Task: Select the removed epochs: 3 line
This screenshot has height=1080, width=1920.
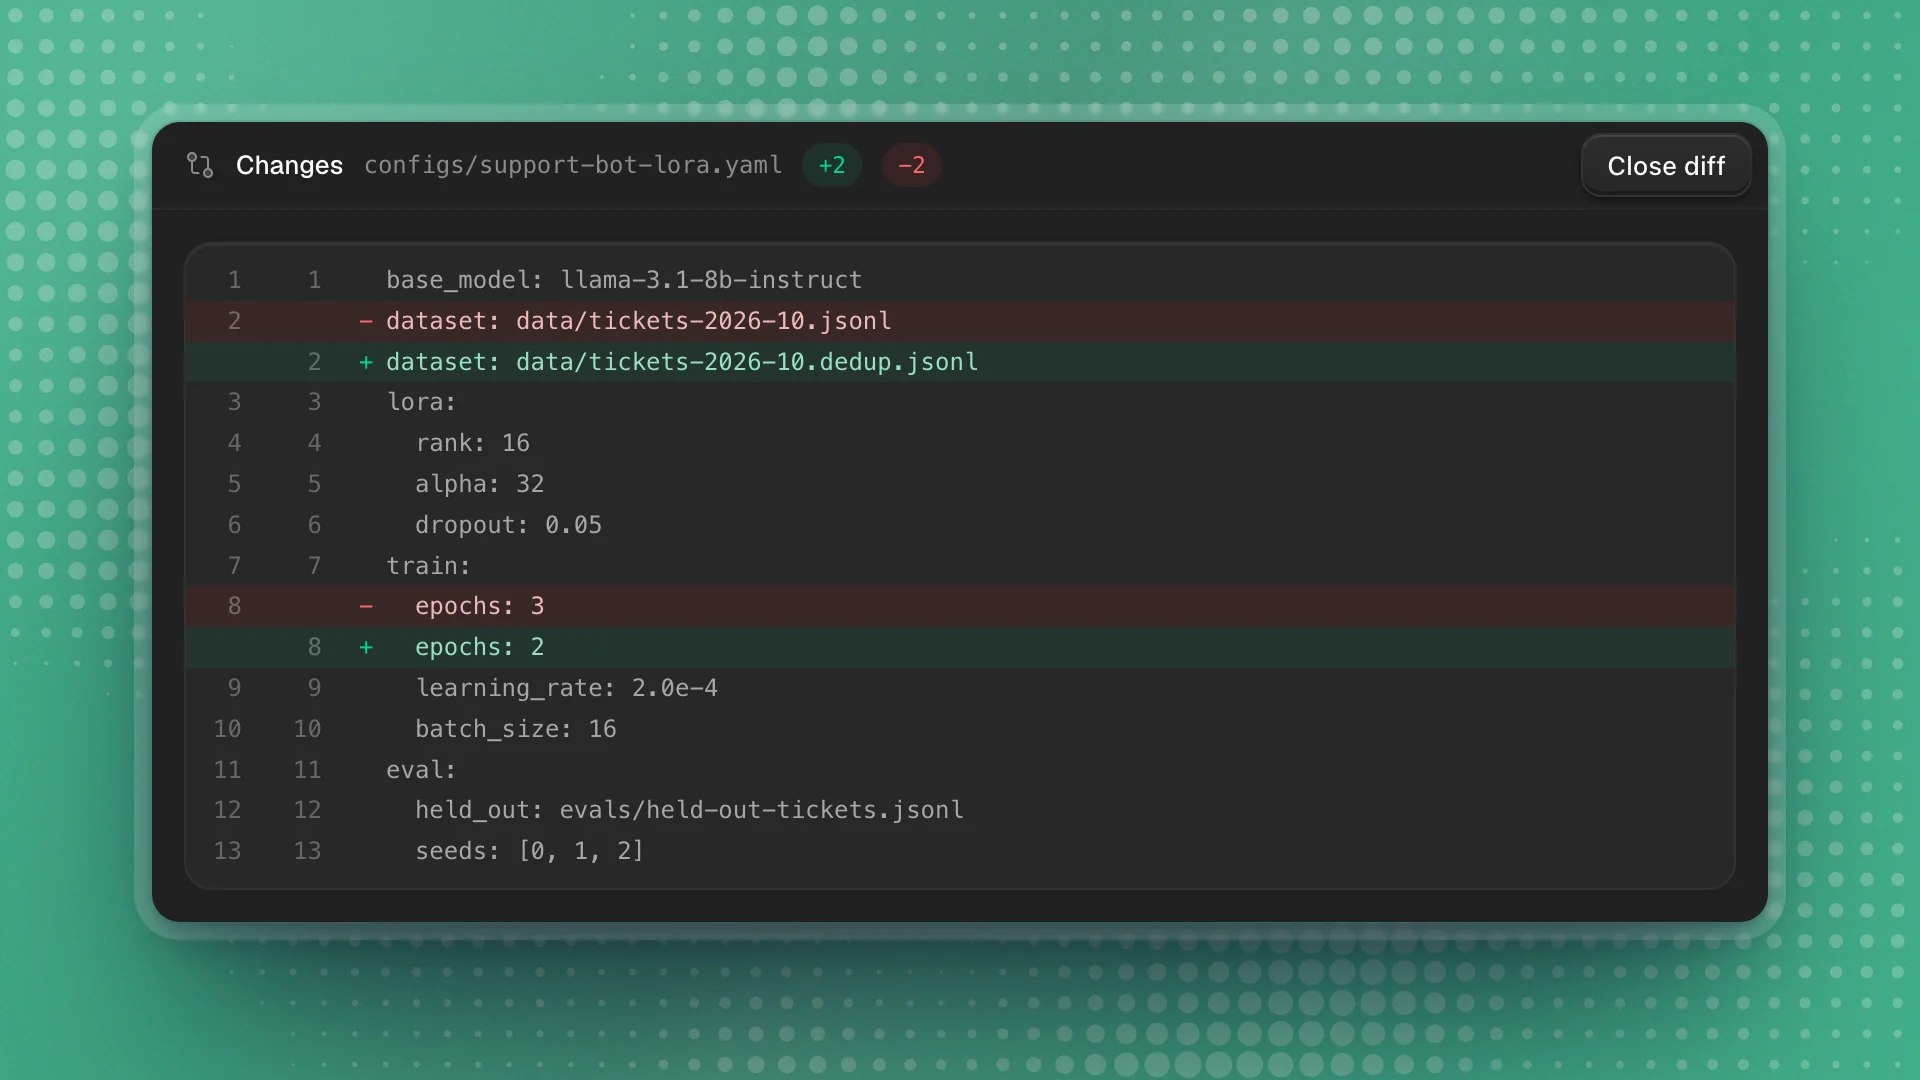Action: (960, 606)
